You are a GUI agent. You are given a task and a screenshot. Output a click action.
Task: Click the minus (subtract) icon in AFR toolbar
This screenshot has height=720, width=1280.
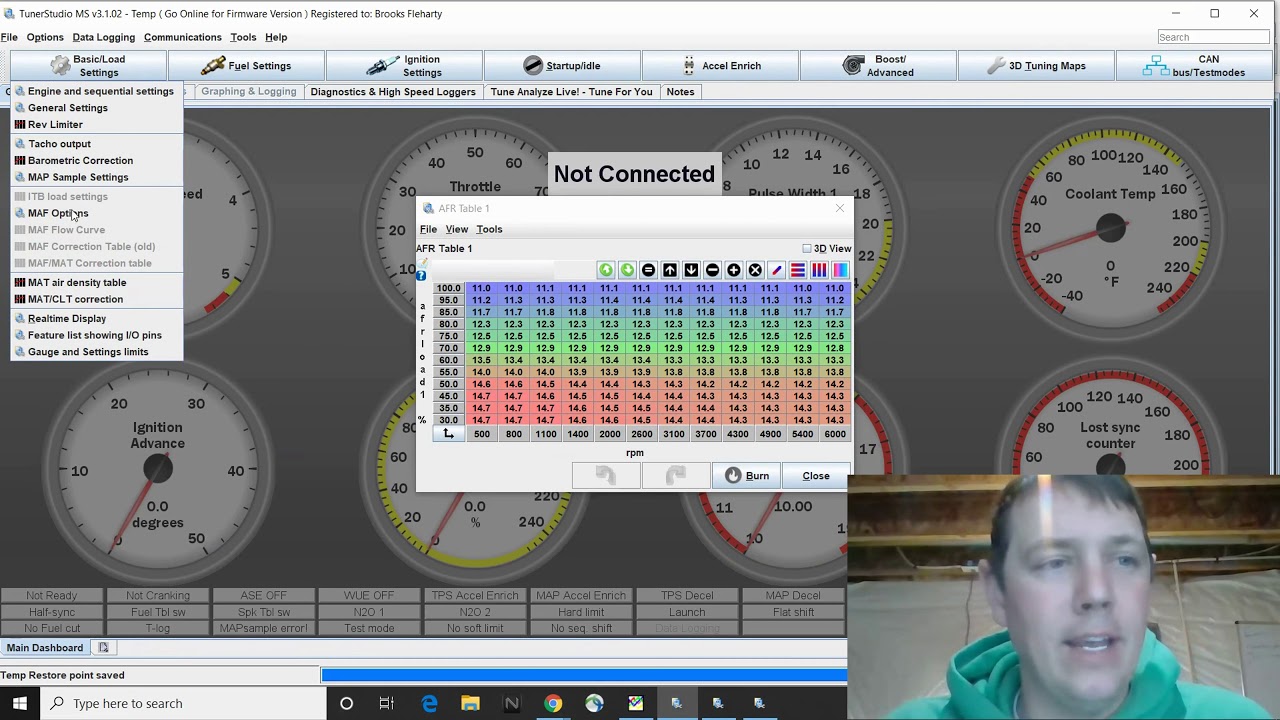pos(712,270)
